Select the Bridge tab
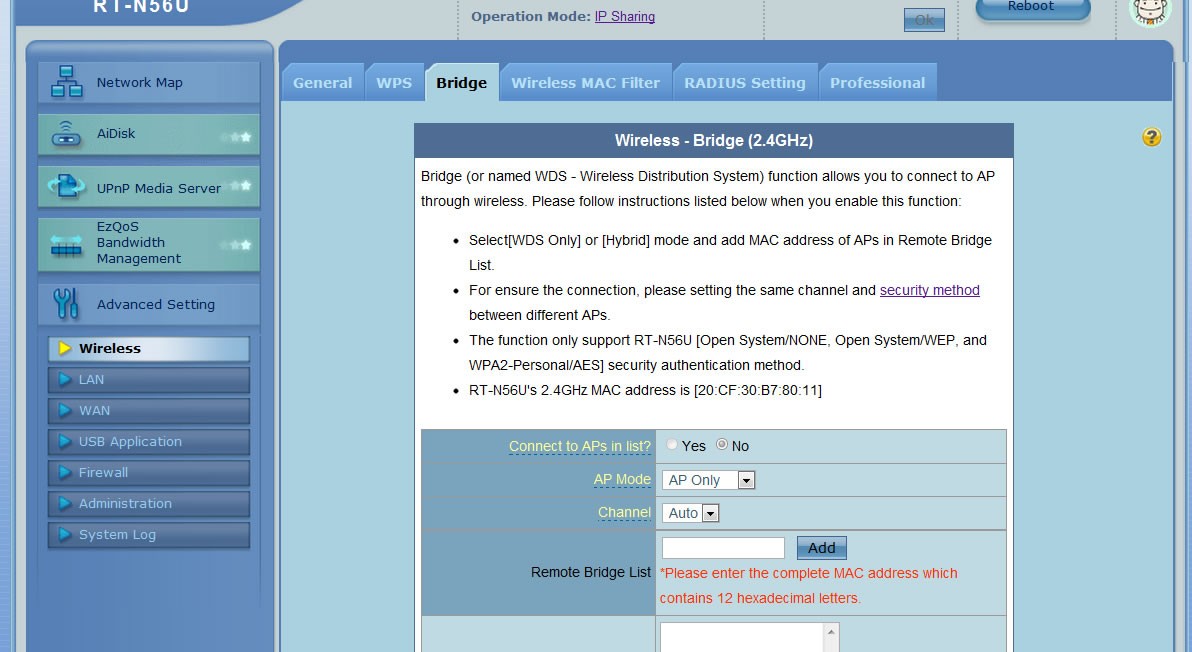This screenshot has height=652, width=1192. click(x=461, y=83)
